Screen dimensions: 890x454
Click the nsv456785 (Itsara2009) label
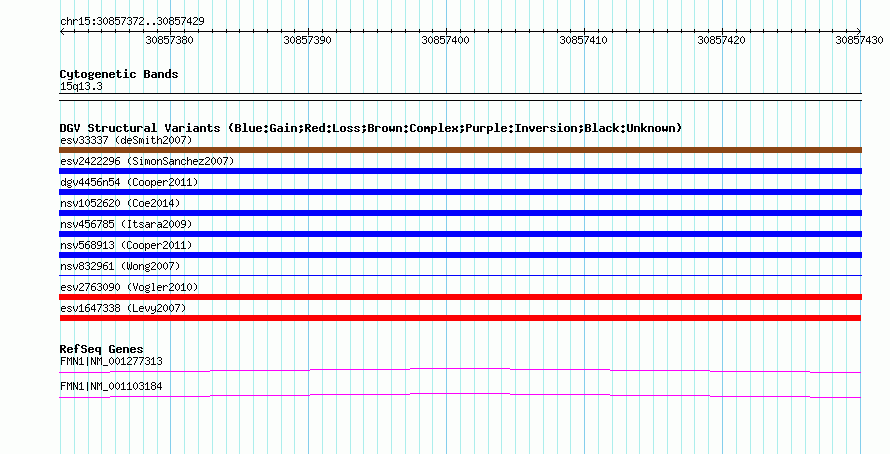click(126, 224)
